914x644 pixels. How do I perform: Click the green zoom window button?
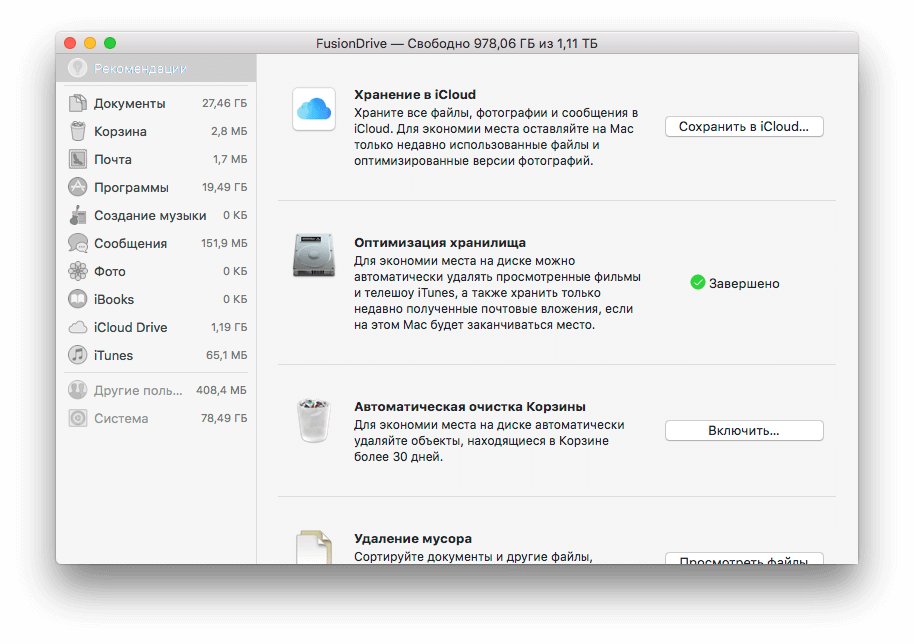(110, 43)
